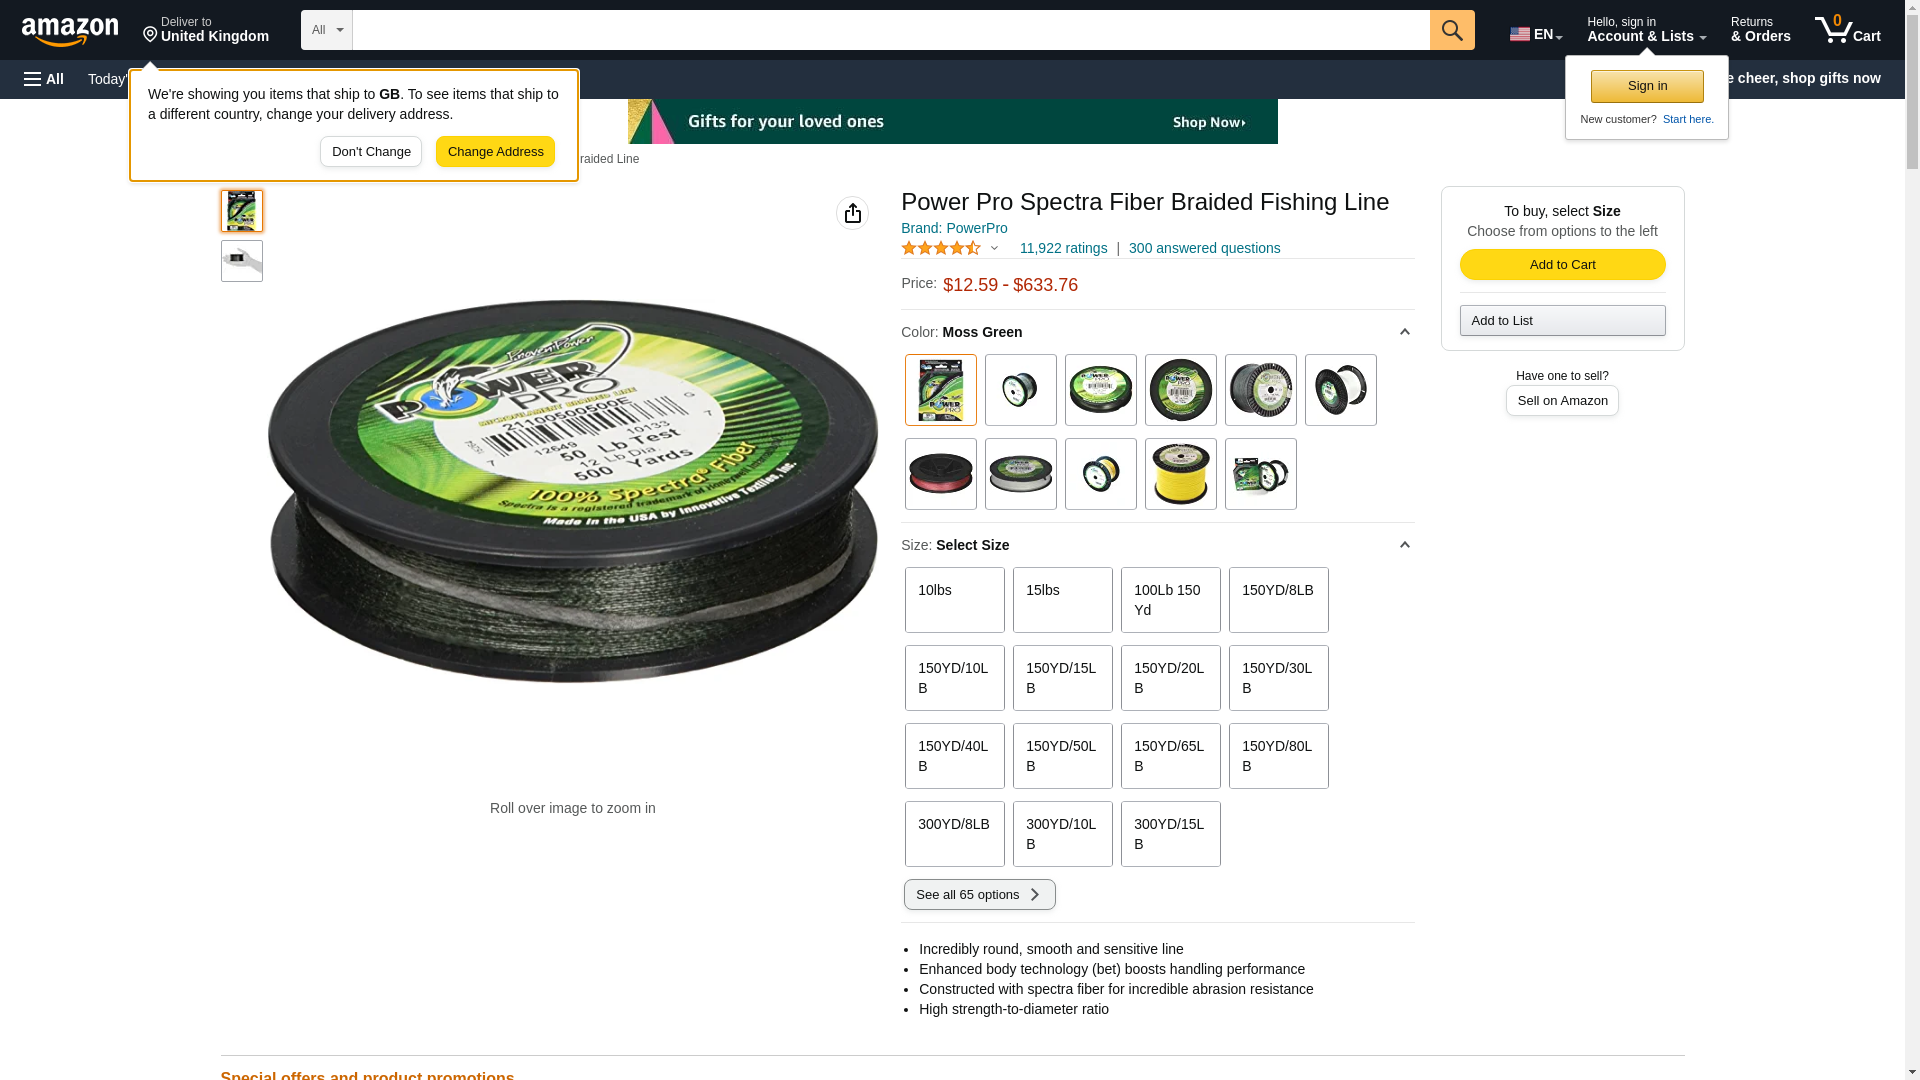Image resolution: width=1920 pixels, height=1080 pixels.
Task: Select the 150YD/20LB size option
Action: tap(1171, 678)
